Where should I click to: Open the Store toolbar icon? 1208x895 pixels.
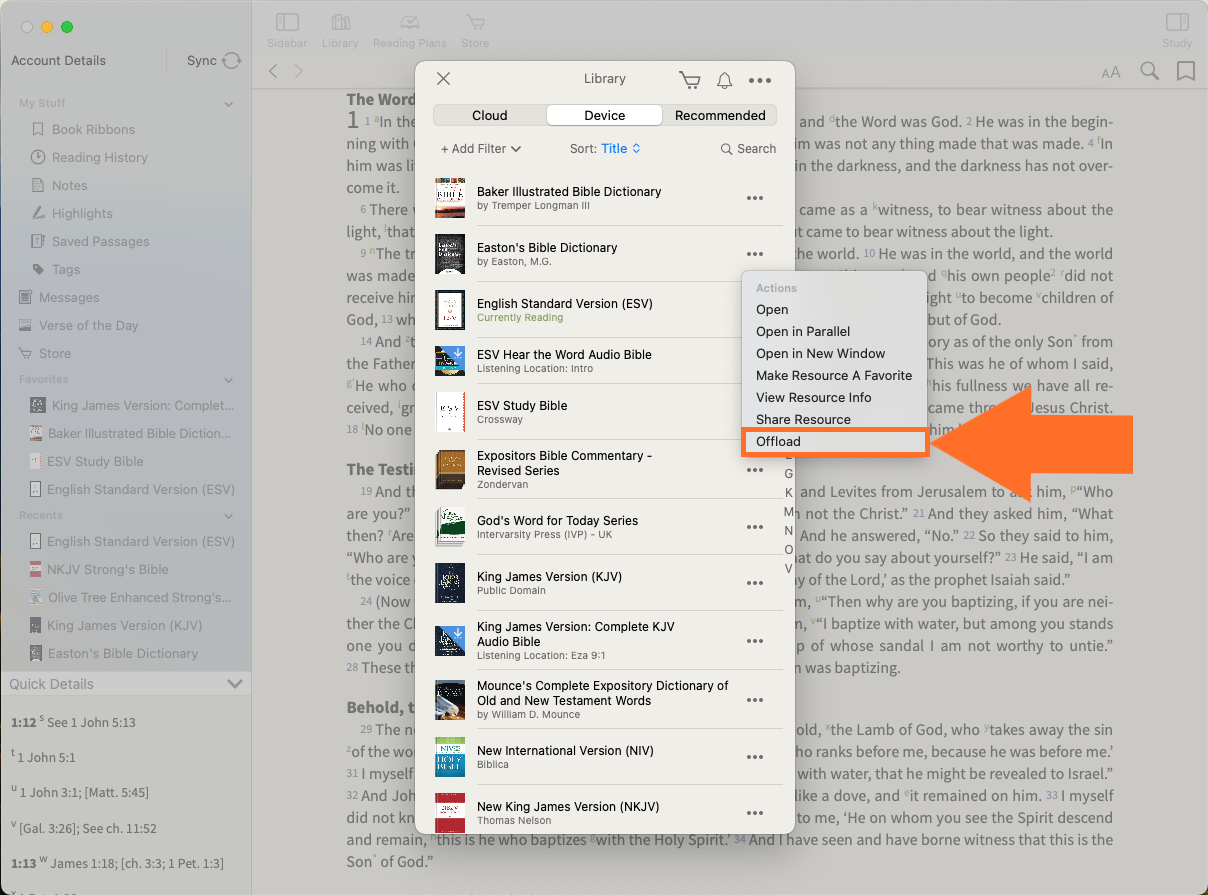point(475,22)
